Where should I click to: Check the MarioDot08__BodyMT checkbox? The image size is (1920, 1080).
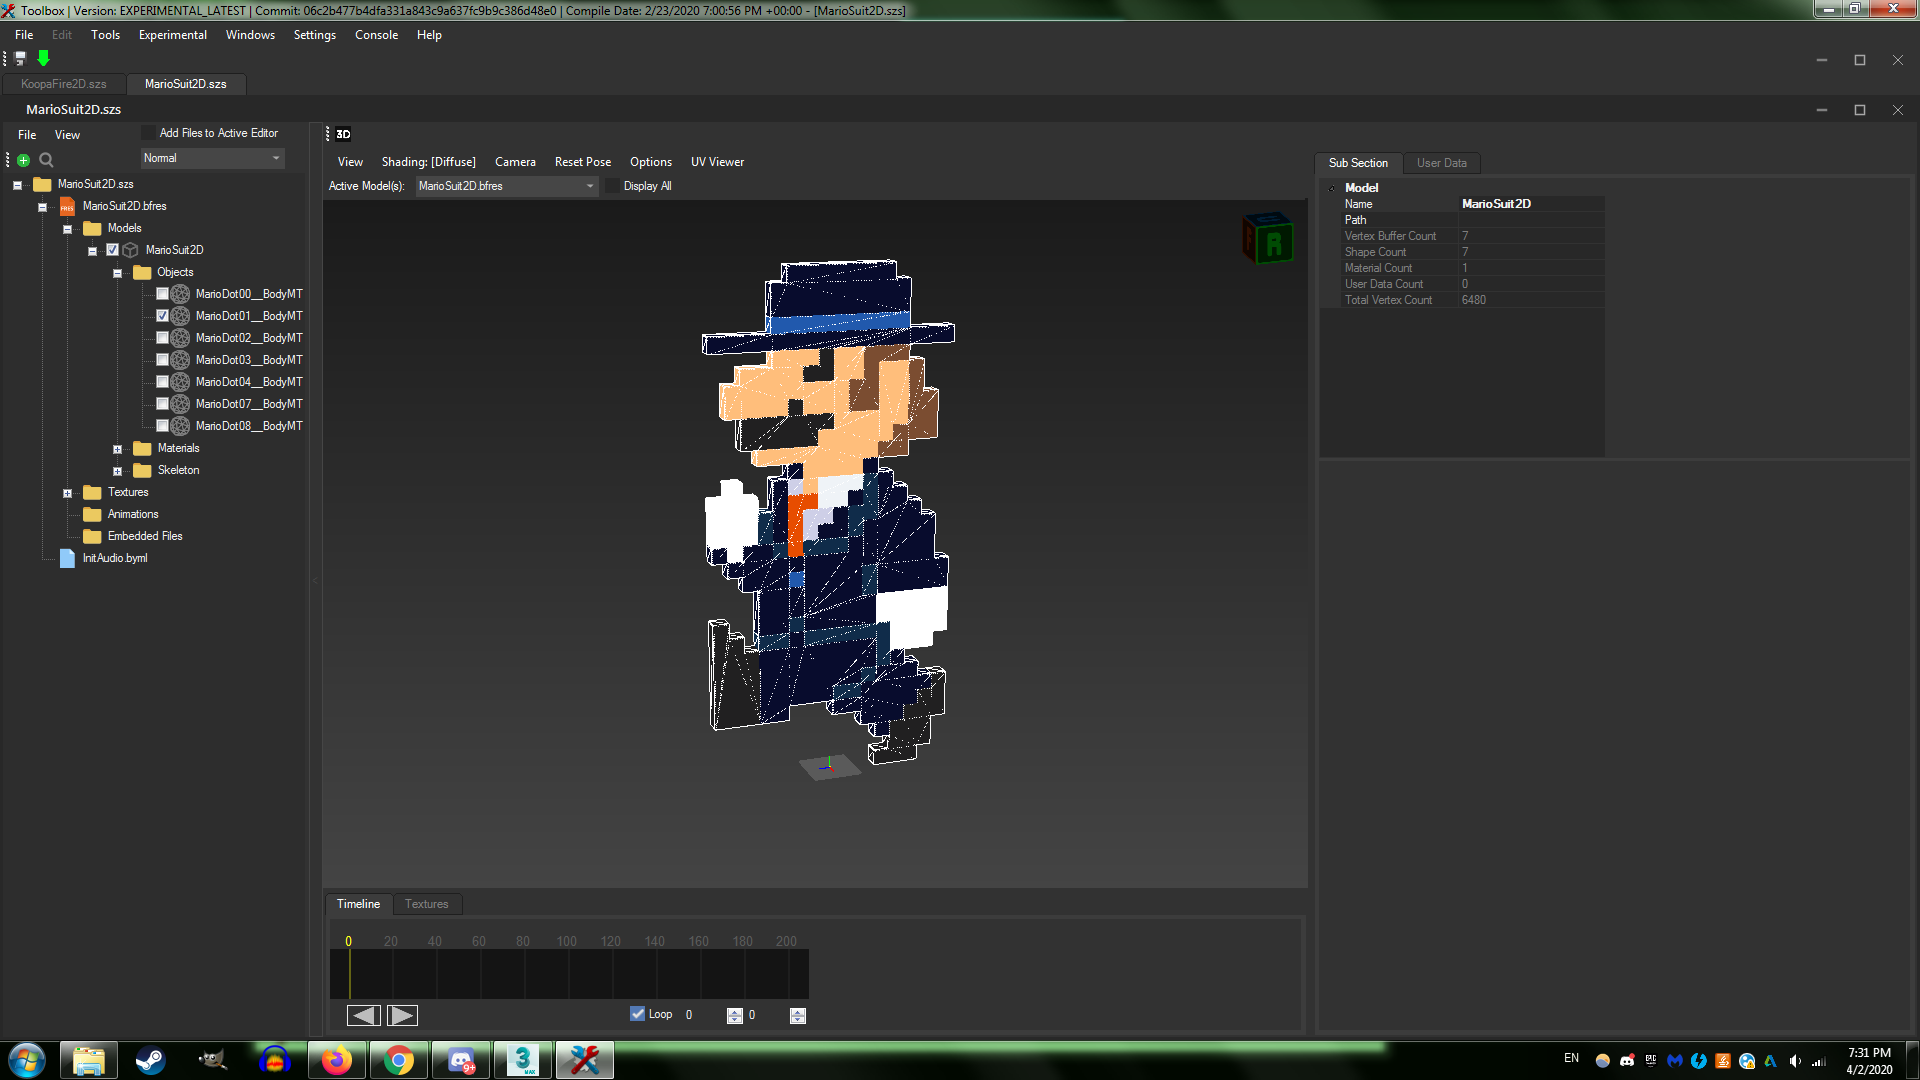pos(162,426)
